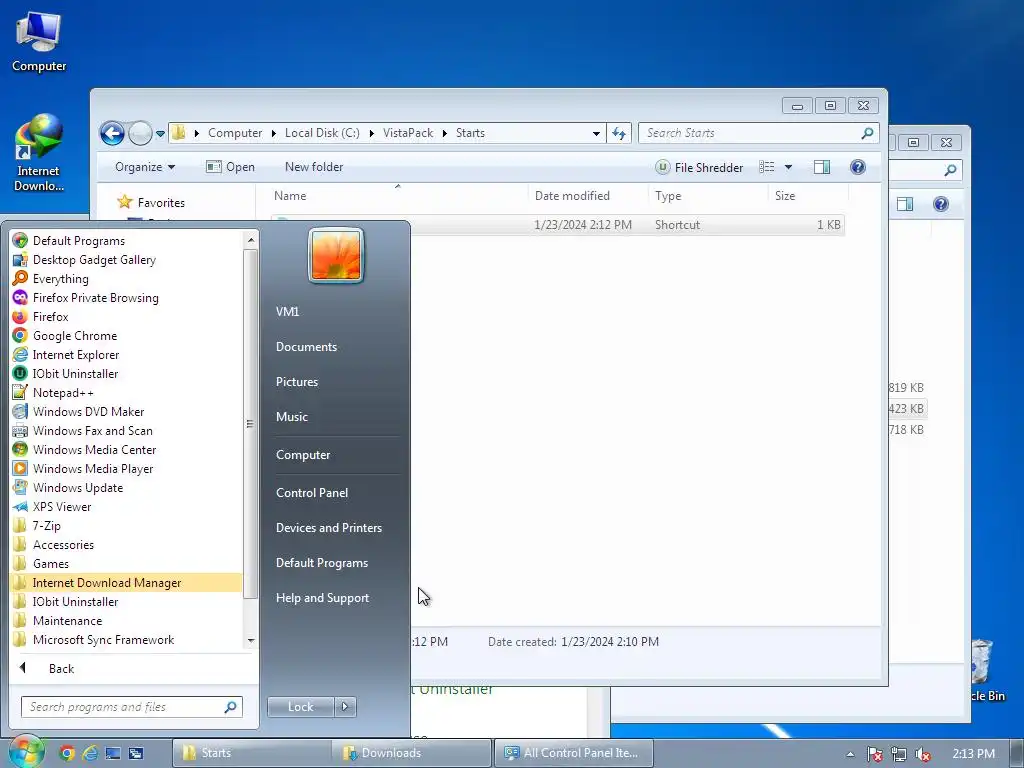This screenshot has width=1024, height=768.
Task: Click the programs list scroll-down arrow
Action: (251, 641)
